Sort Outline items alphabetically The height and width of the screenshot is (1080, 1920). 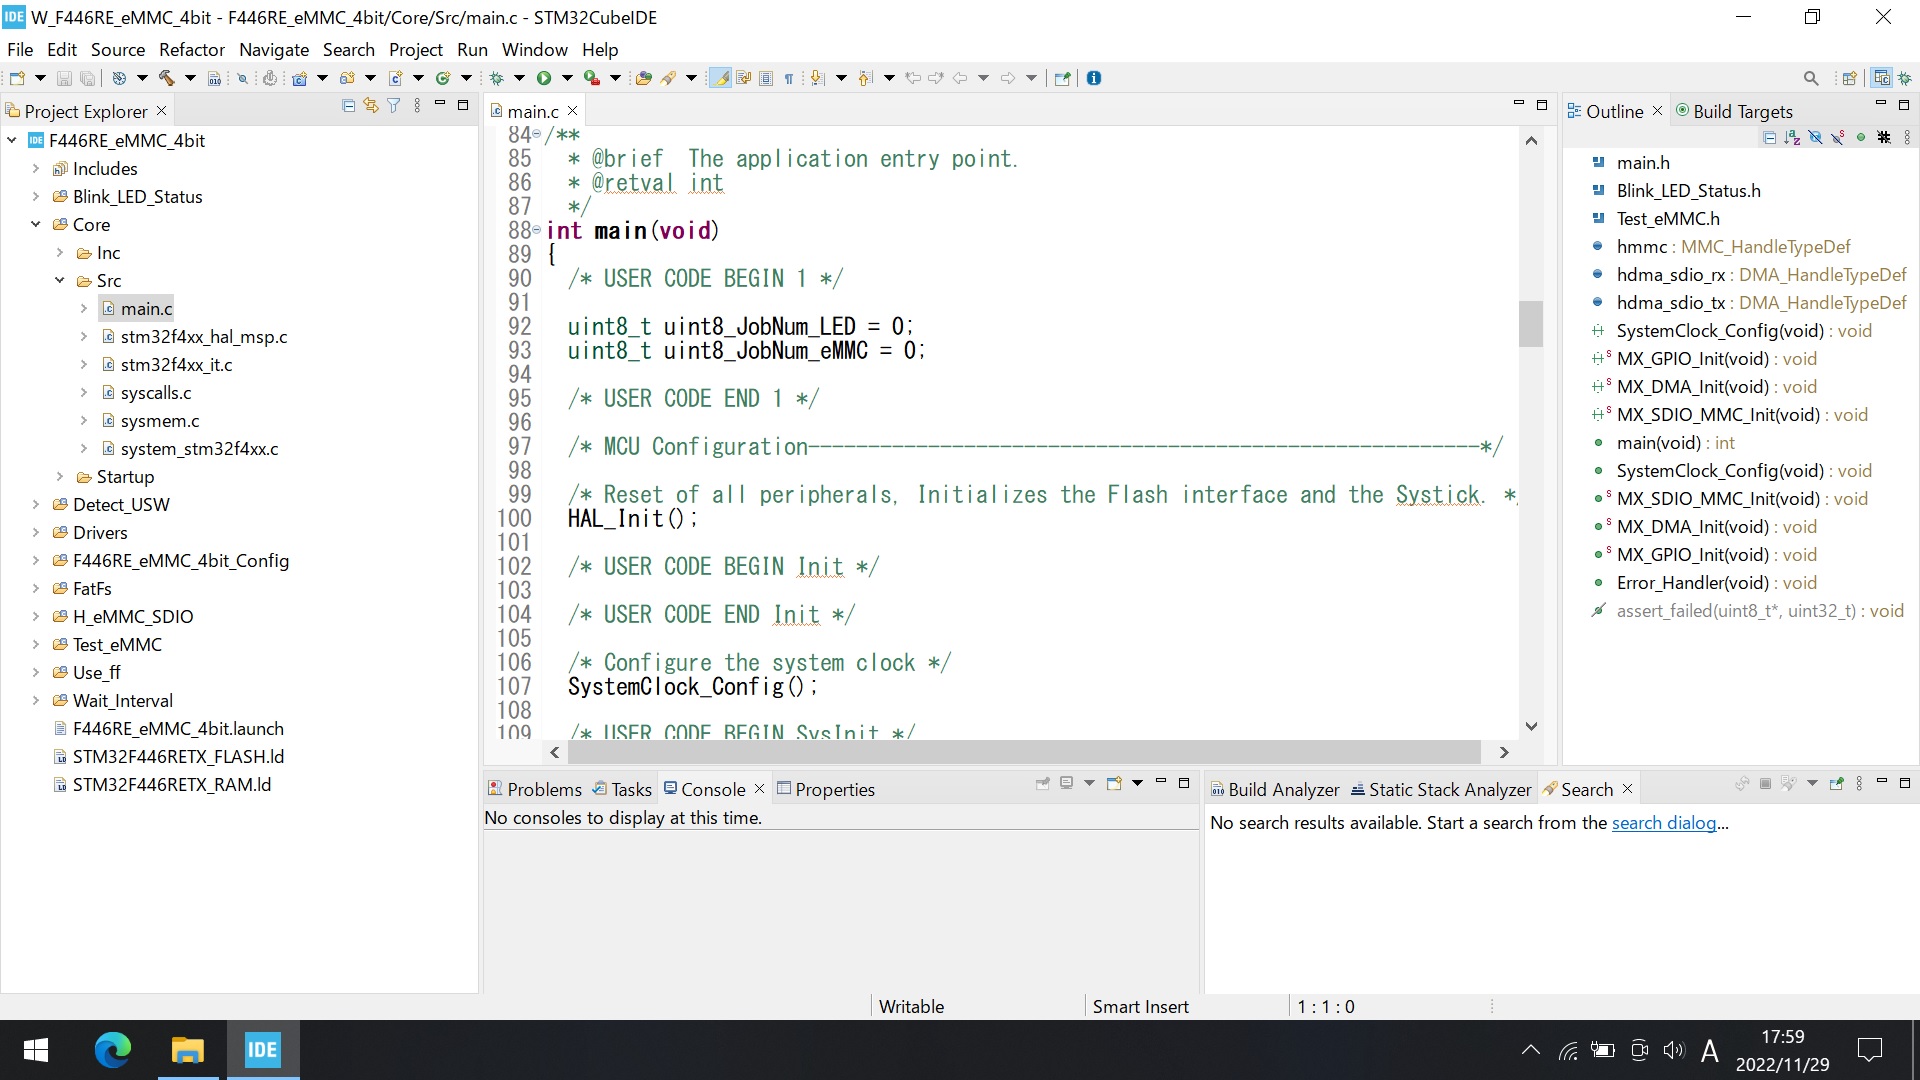[x=1792, y=137]
